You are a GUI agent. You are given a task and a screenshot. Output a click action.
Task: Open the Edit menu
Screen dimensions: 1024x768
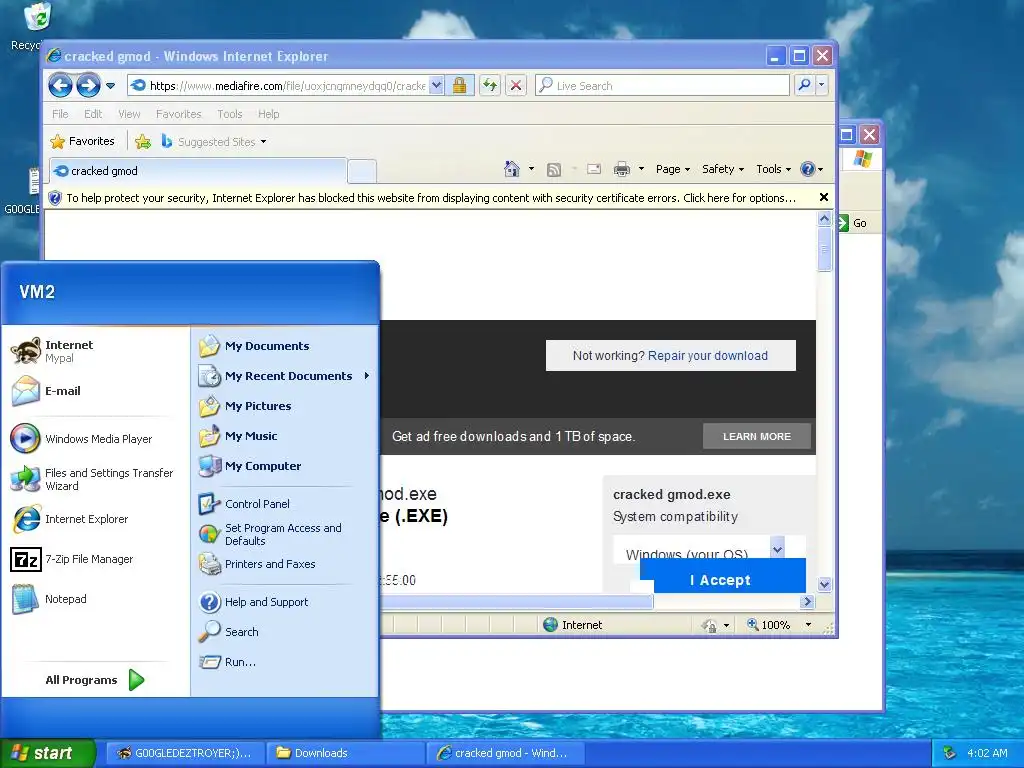93,114
